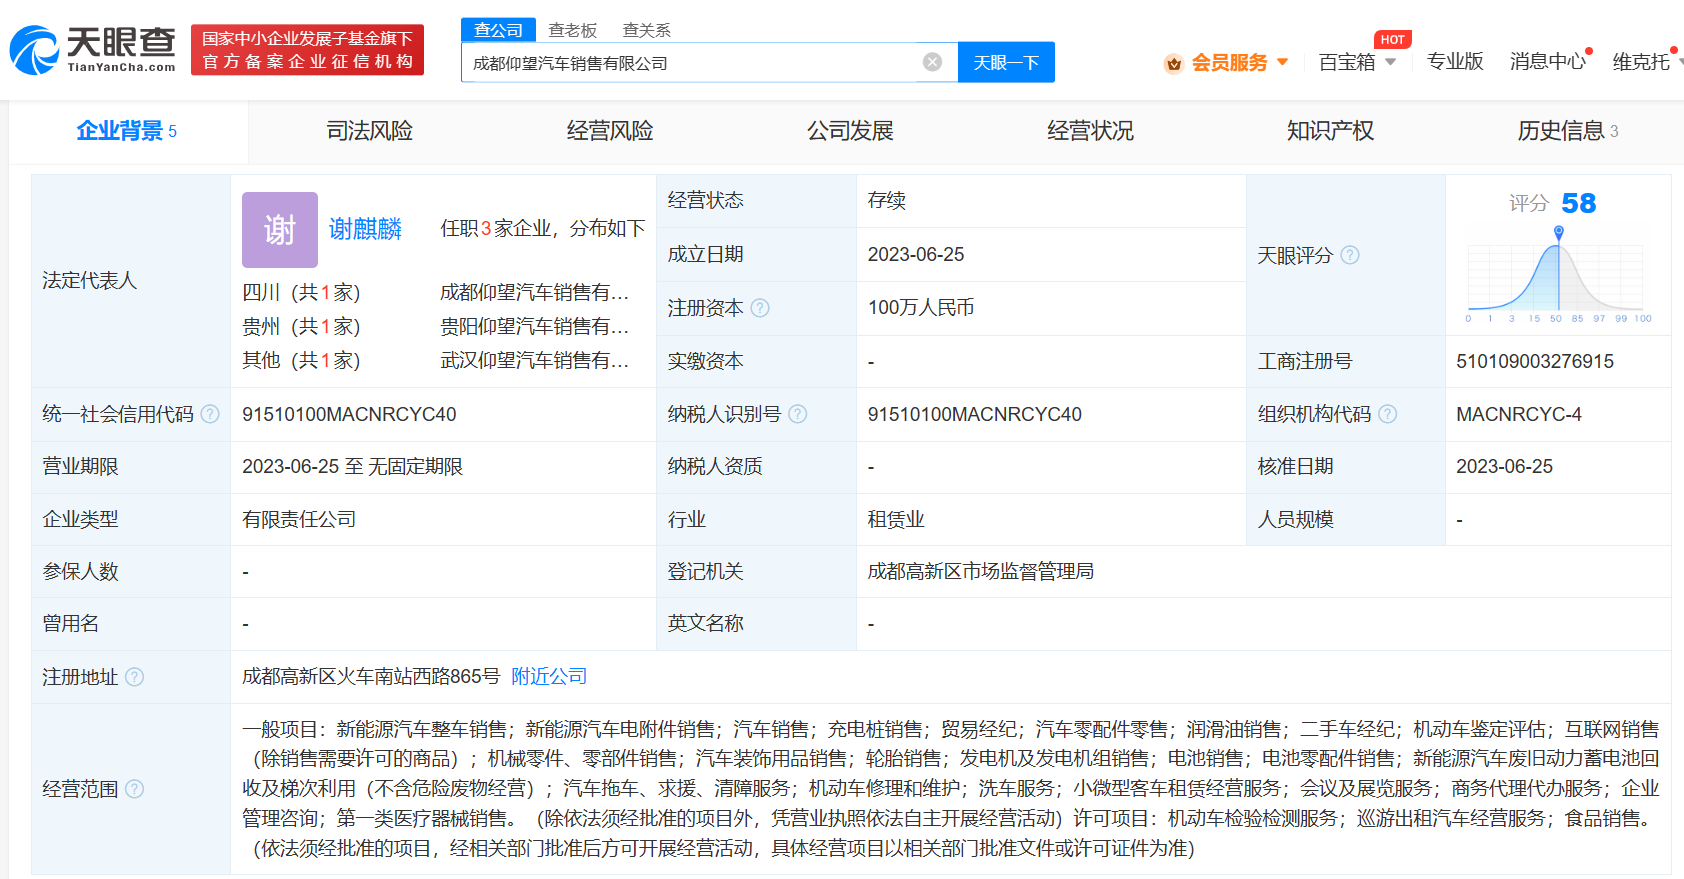Image resolution: width=1684 pixels, height=879 pixels.
Task: Clear the search box with the X icon
Action: [932, 62]
